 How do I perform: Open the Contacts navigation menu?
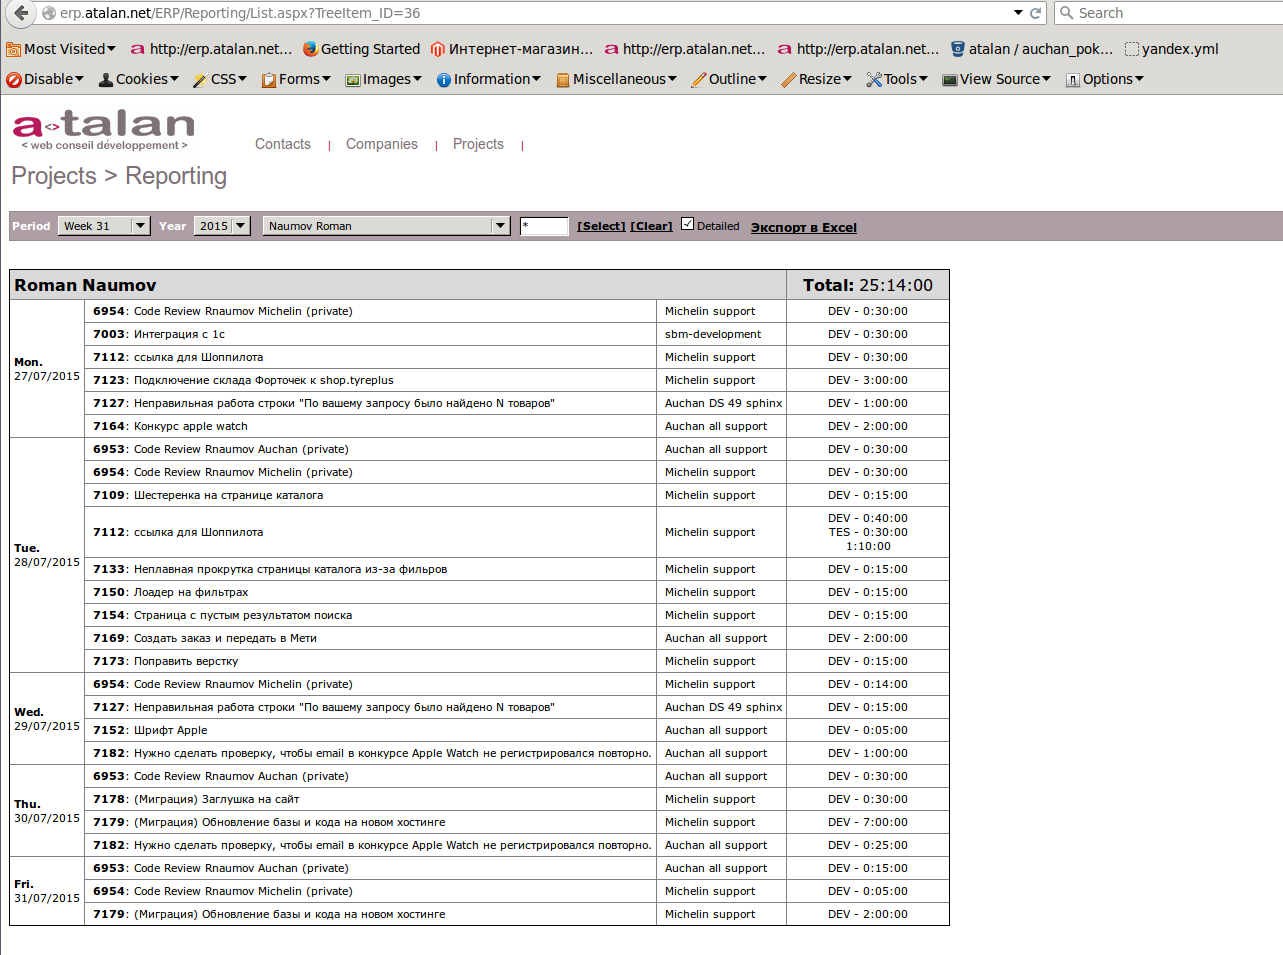(x=283, y=144)
